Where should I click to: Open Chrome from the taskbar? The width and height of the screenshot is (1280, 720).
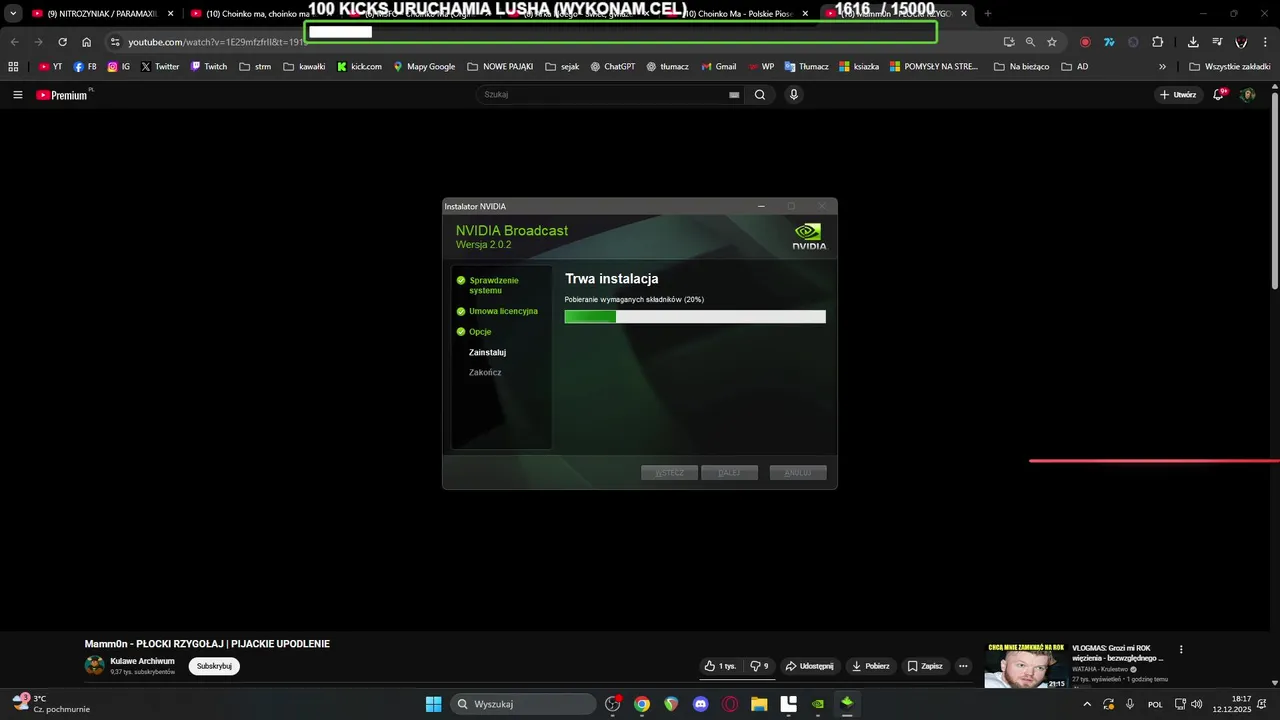click(x=642, y=704)
